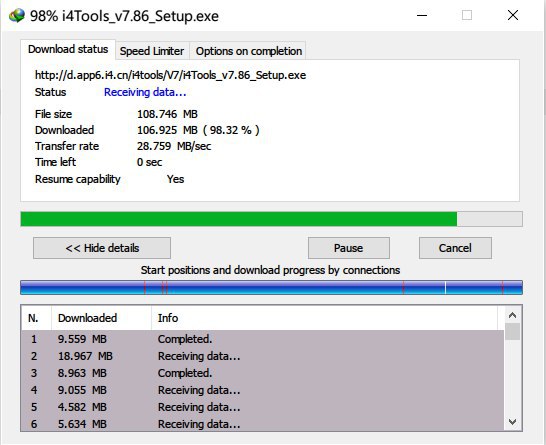Click the green download progress bar
This screenshot has width=546, height=445.
point(271,219)
